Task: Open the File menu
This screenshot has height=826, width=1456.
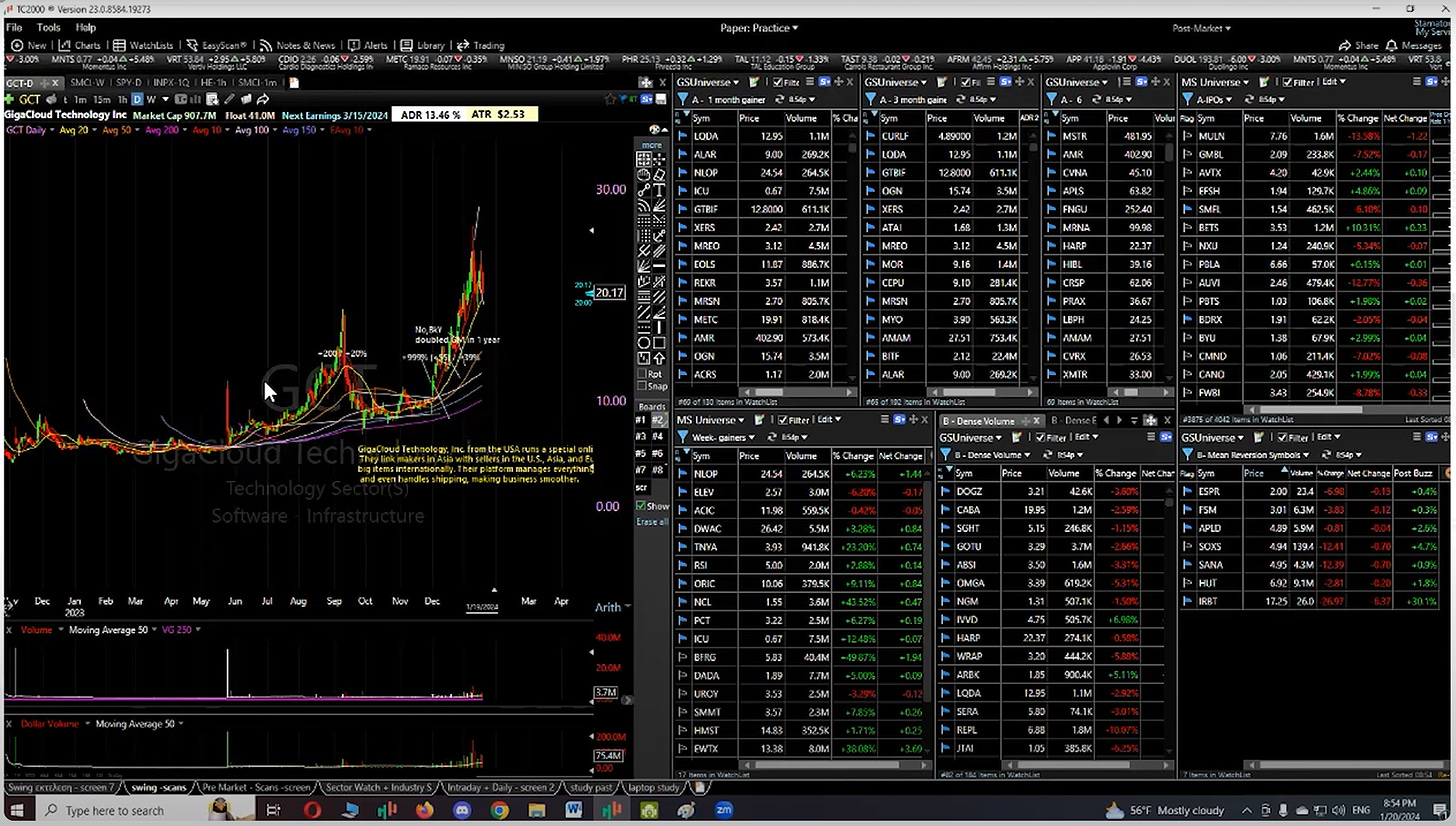Action: point(14,27)
